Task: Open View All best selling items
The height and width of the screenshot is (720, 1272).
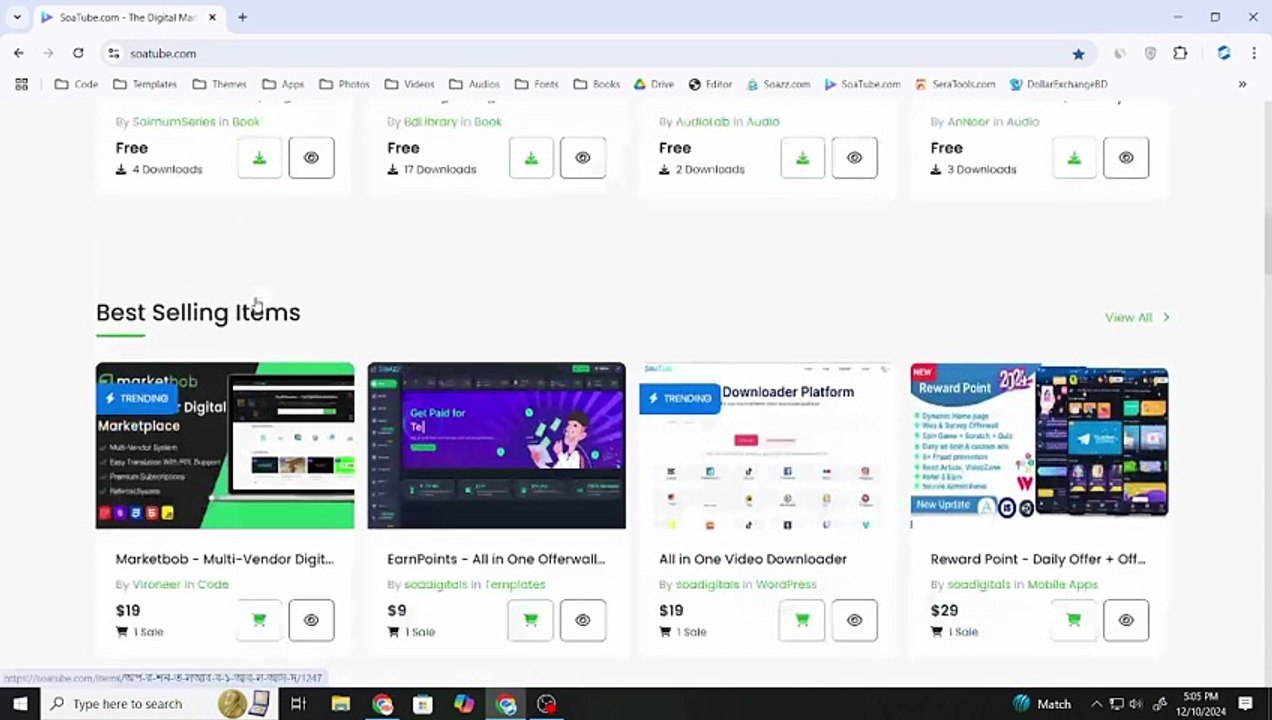Action: (x=1137, y=317)
